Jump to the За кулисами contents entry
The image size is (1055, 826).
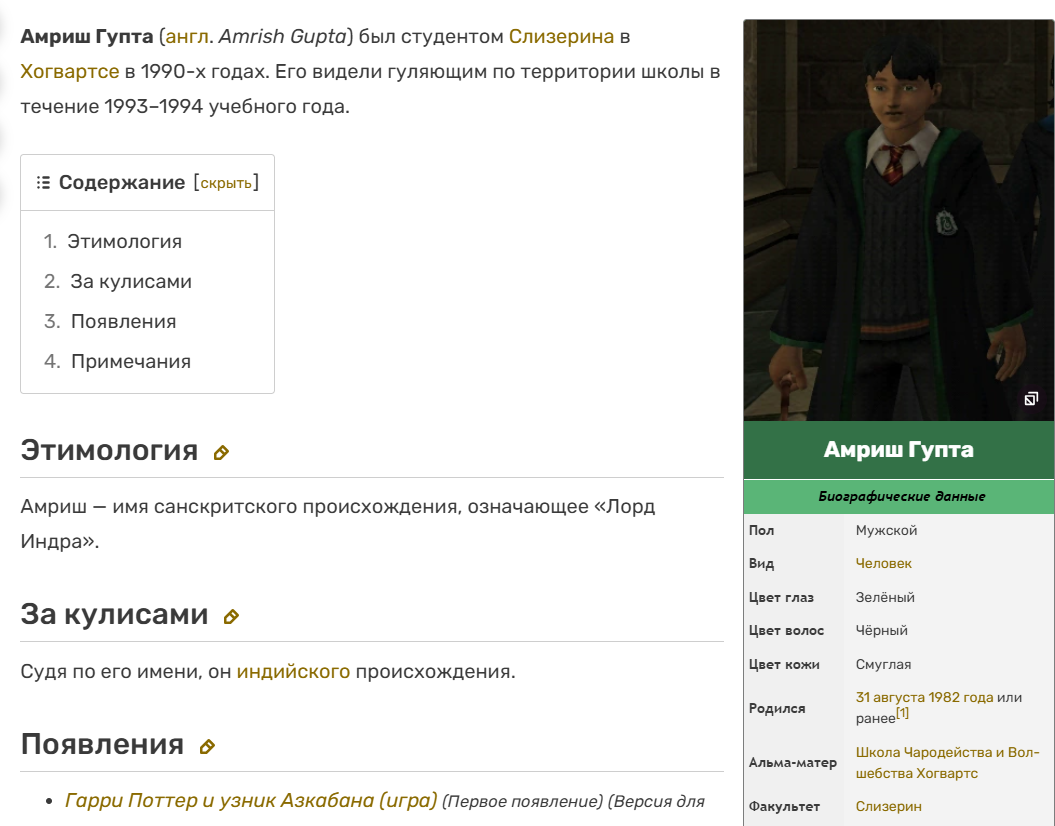(131, 281)
